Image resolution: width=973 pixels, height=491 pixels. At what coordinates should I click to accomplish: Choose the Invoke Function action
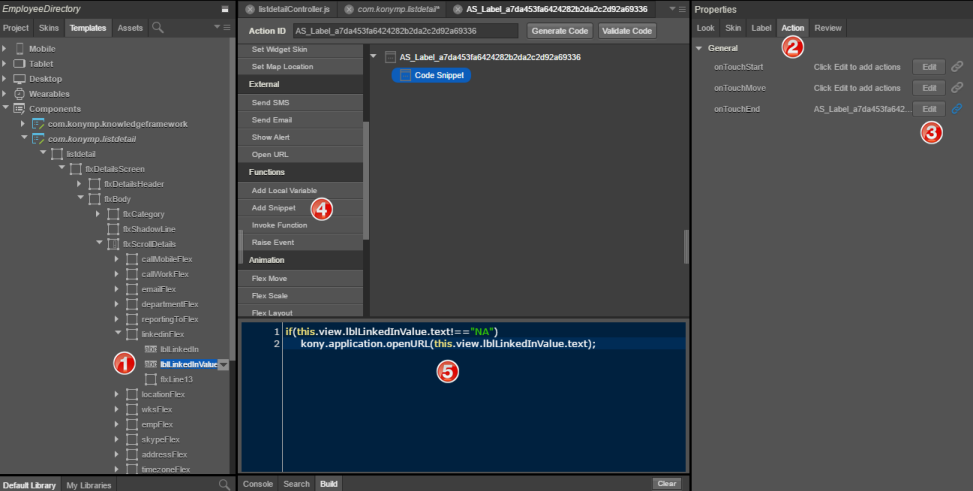(300, 225)
